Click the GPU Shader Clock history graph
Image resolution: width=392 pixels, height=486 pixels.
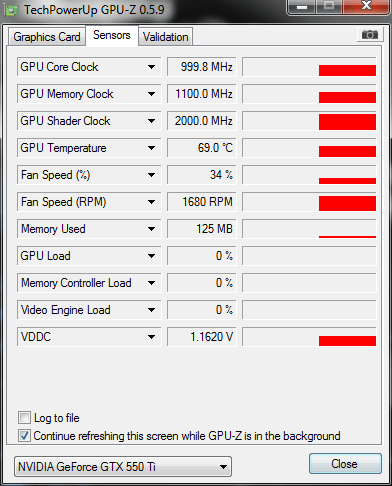(x=309, y=121)
